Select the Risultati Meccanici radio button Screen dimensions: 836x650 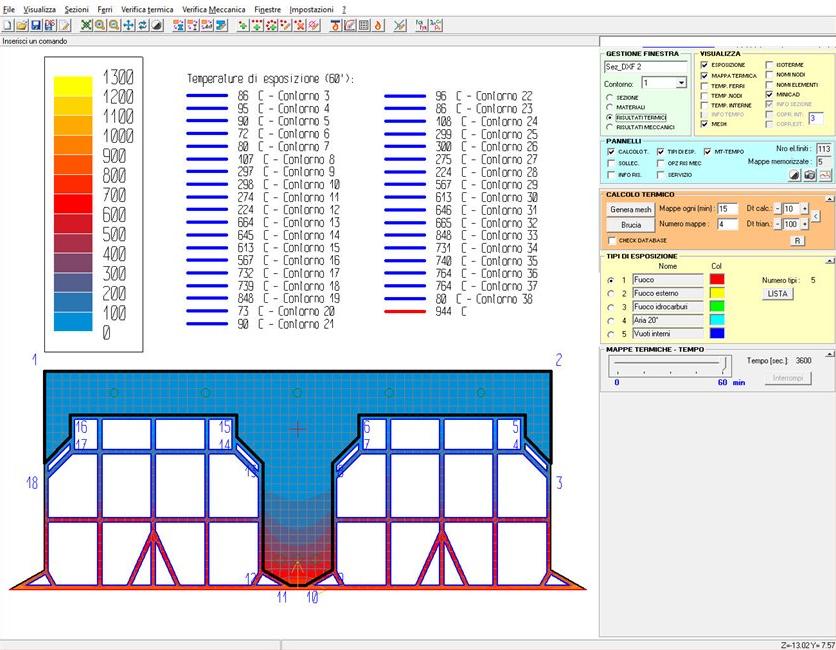(610, 128)
